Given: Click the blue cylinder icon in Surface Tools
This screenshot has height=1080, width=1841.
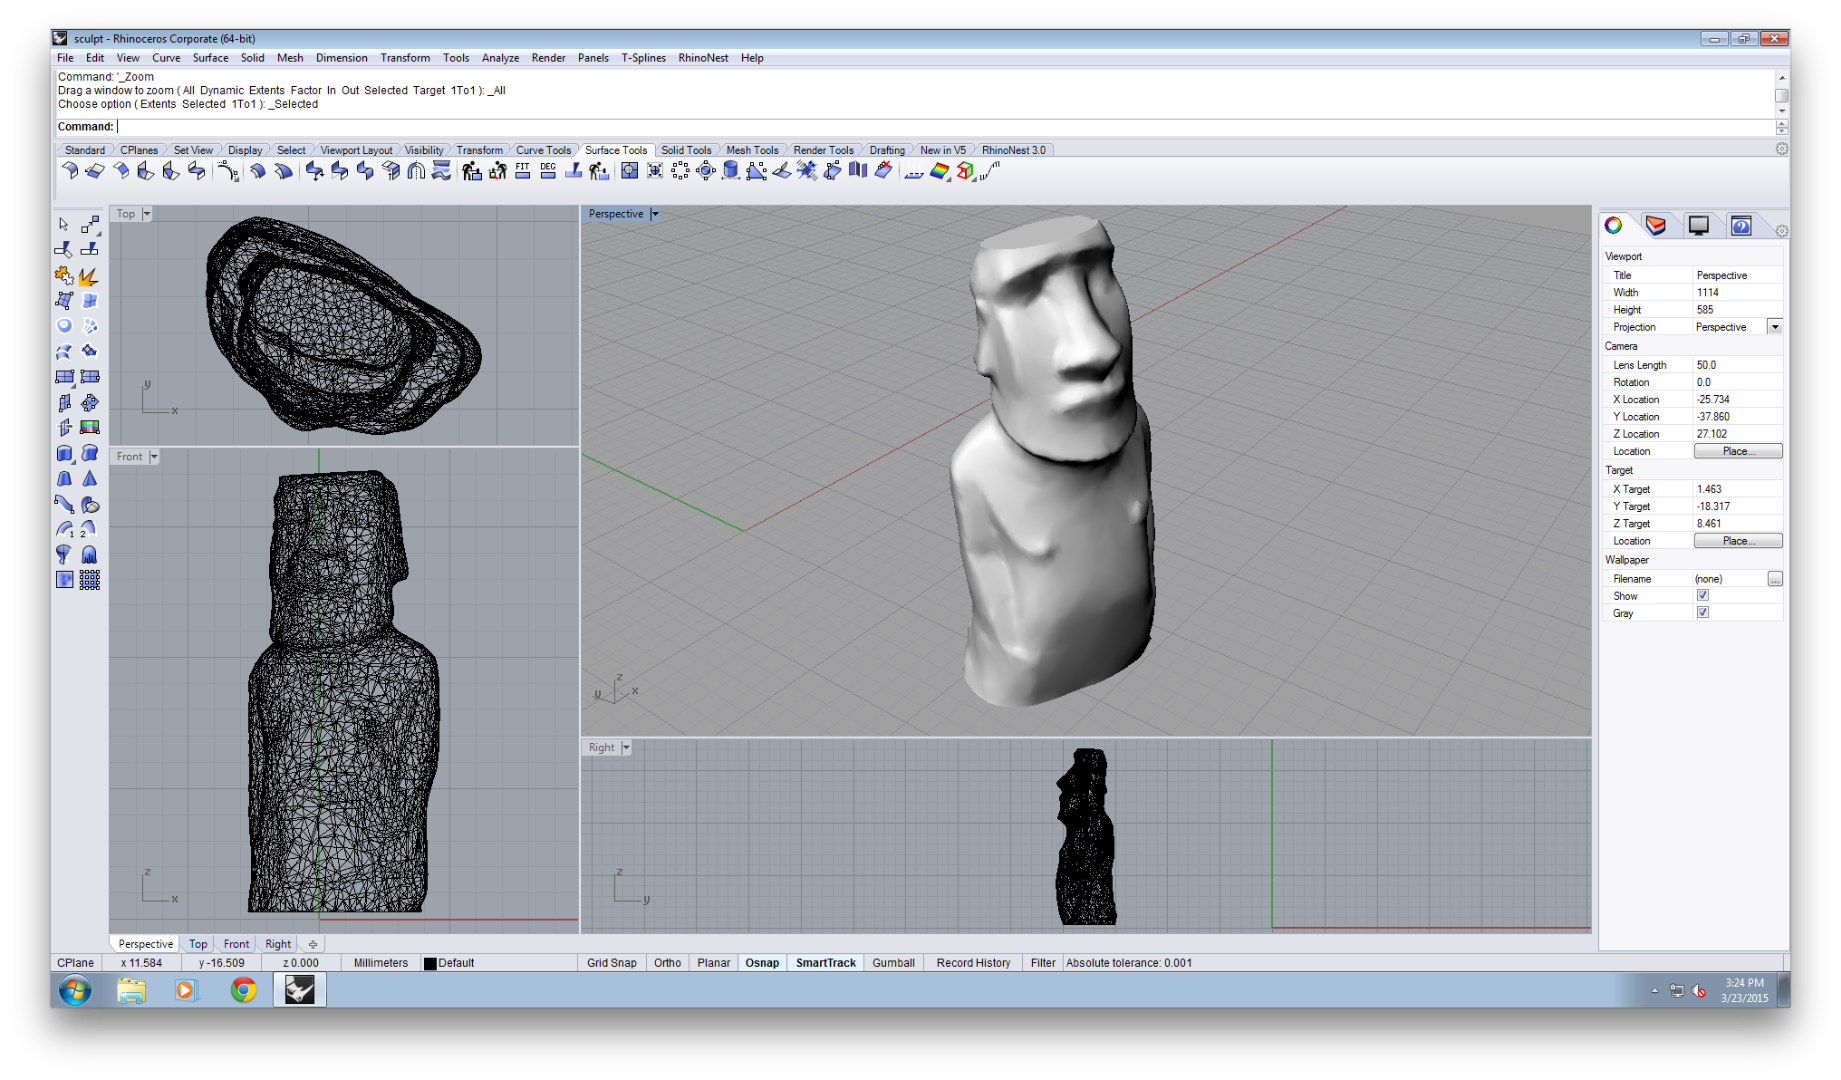Looking at the screenshot, I should point(731,171).
